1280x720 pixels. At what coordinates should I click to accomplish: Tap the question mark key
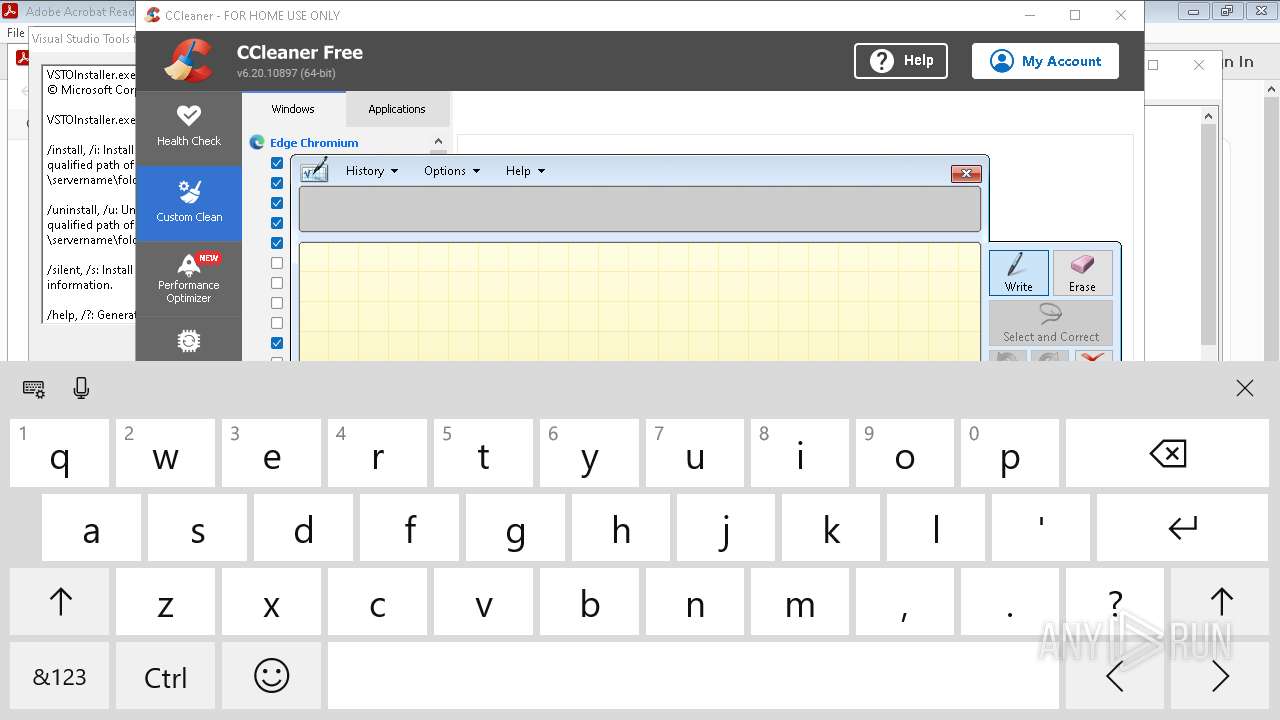tap(1115, 602)
